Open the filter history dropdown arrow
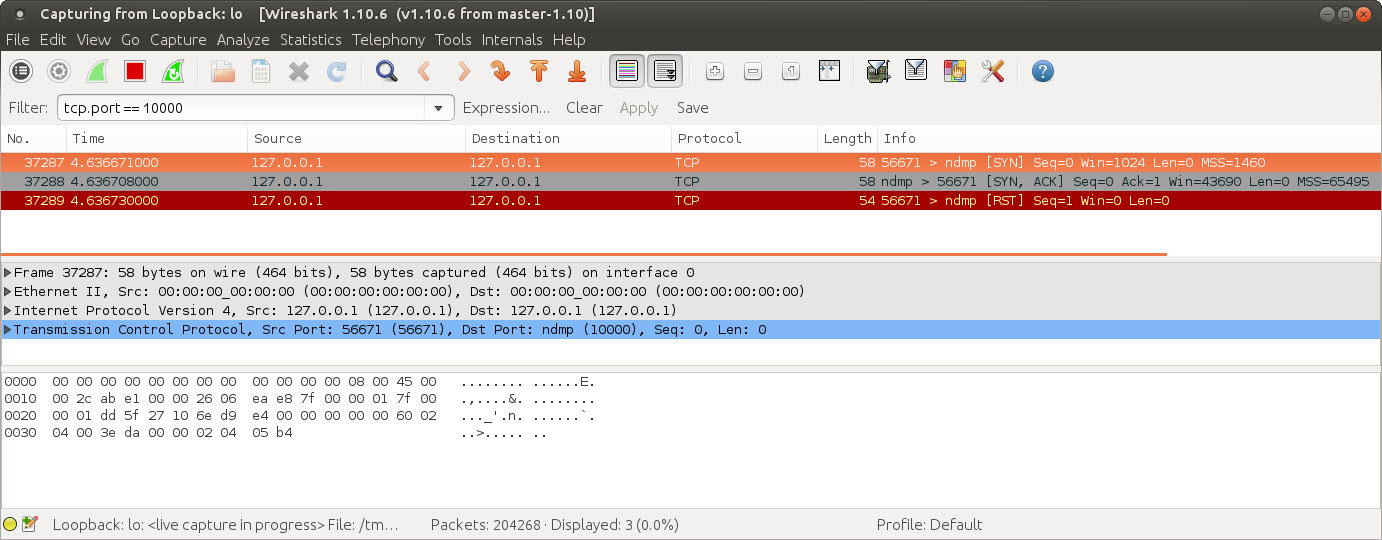 coord(438,108)
